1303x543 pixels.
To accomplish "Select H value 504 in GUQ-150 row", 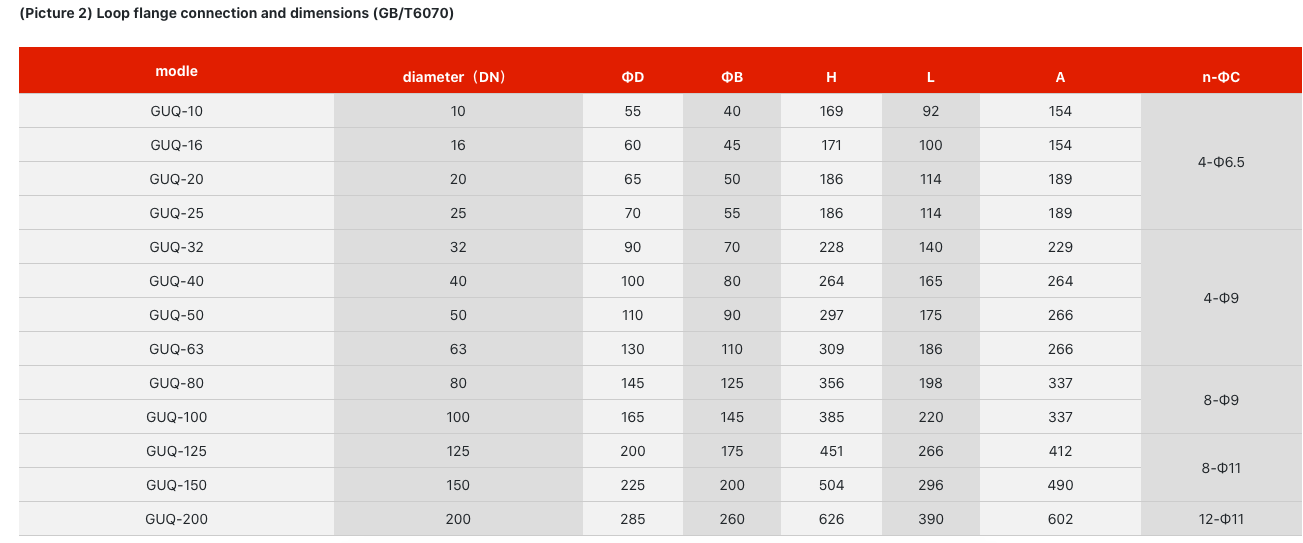I will tap(831, 485).
